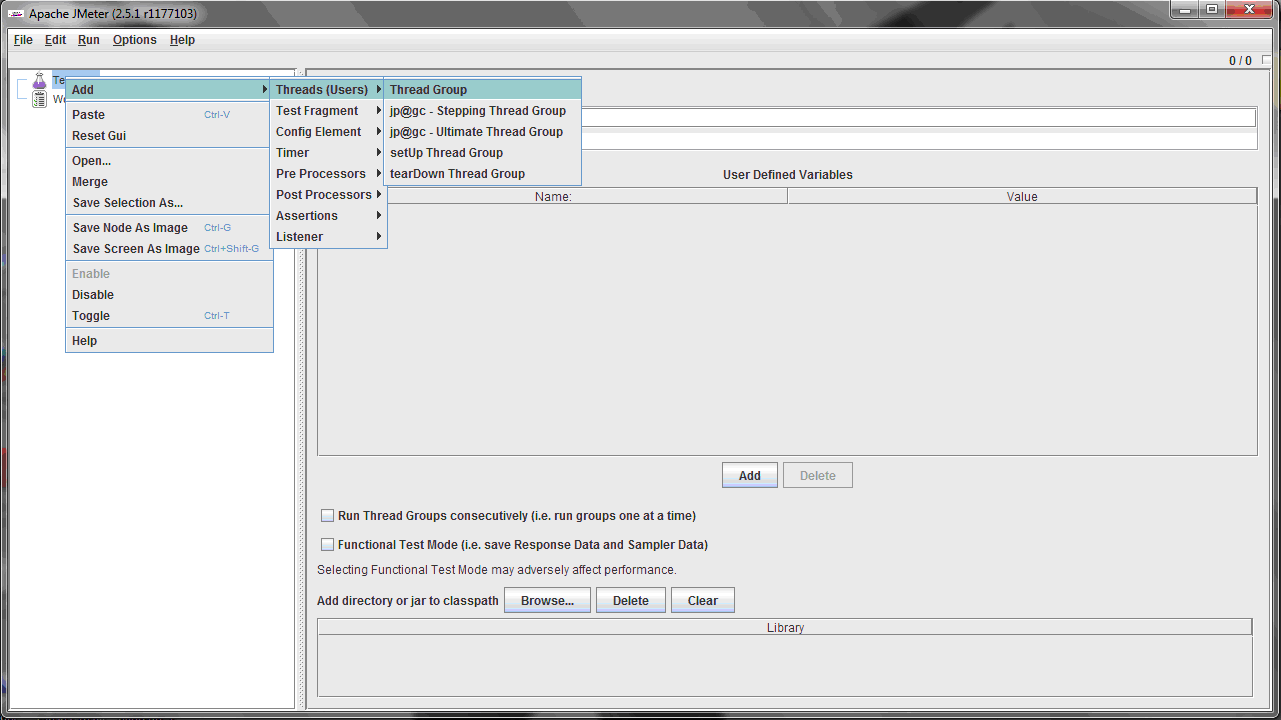Choose jp@gc - Stepping Thread Group

tap(482, 111)
